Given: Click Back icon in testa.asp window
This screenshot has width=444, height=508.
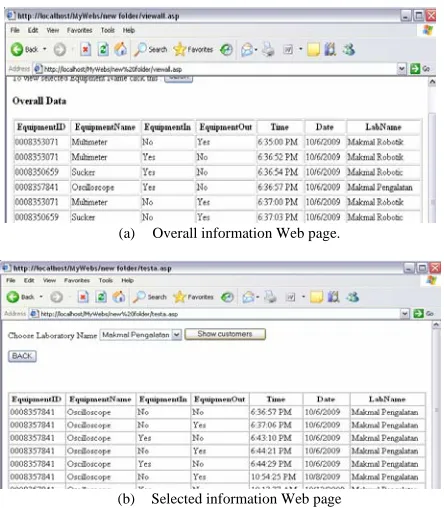Looking at the screenshot, I should [13, 297].
